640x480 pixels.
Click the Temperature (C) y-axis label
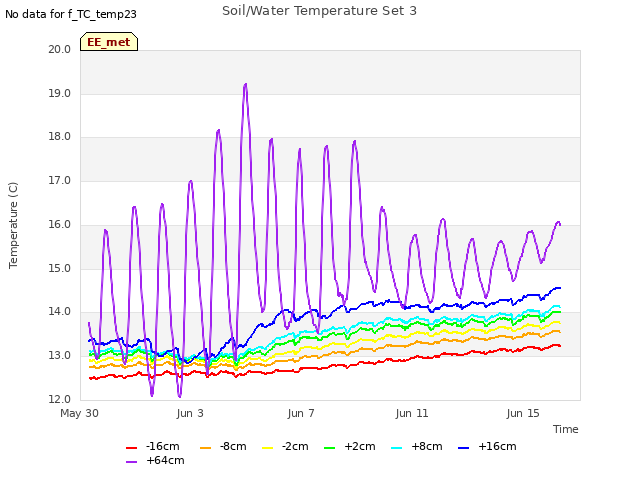click(x=13, y=225)
